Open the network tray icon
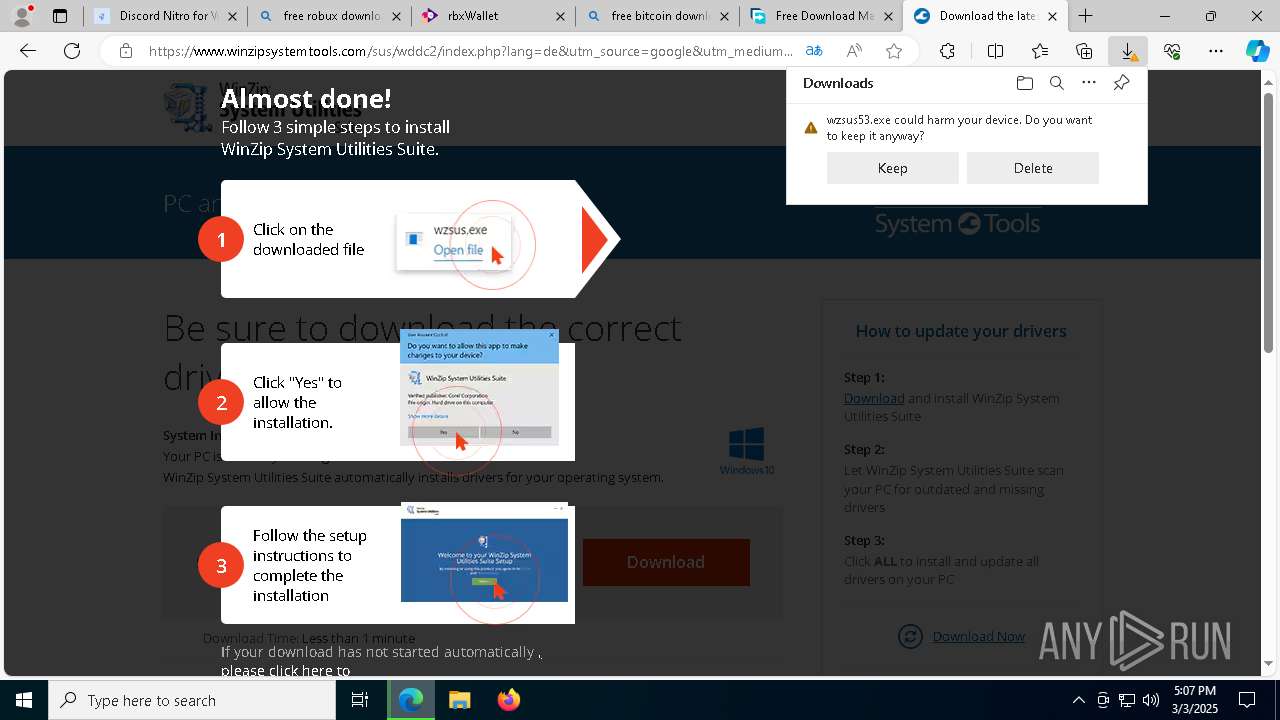The width and height of the screenshot is (1280, 720). click(x=1126, y=700)
